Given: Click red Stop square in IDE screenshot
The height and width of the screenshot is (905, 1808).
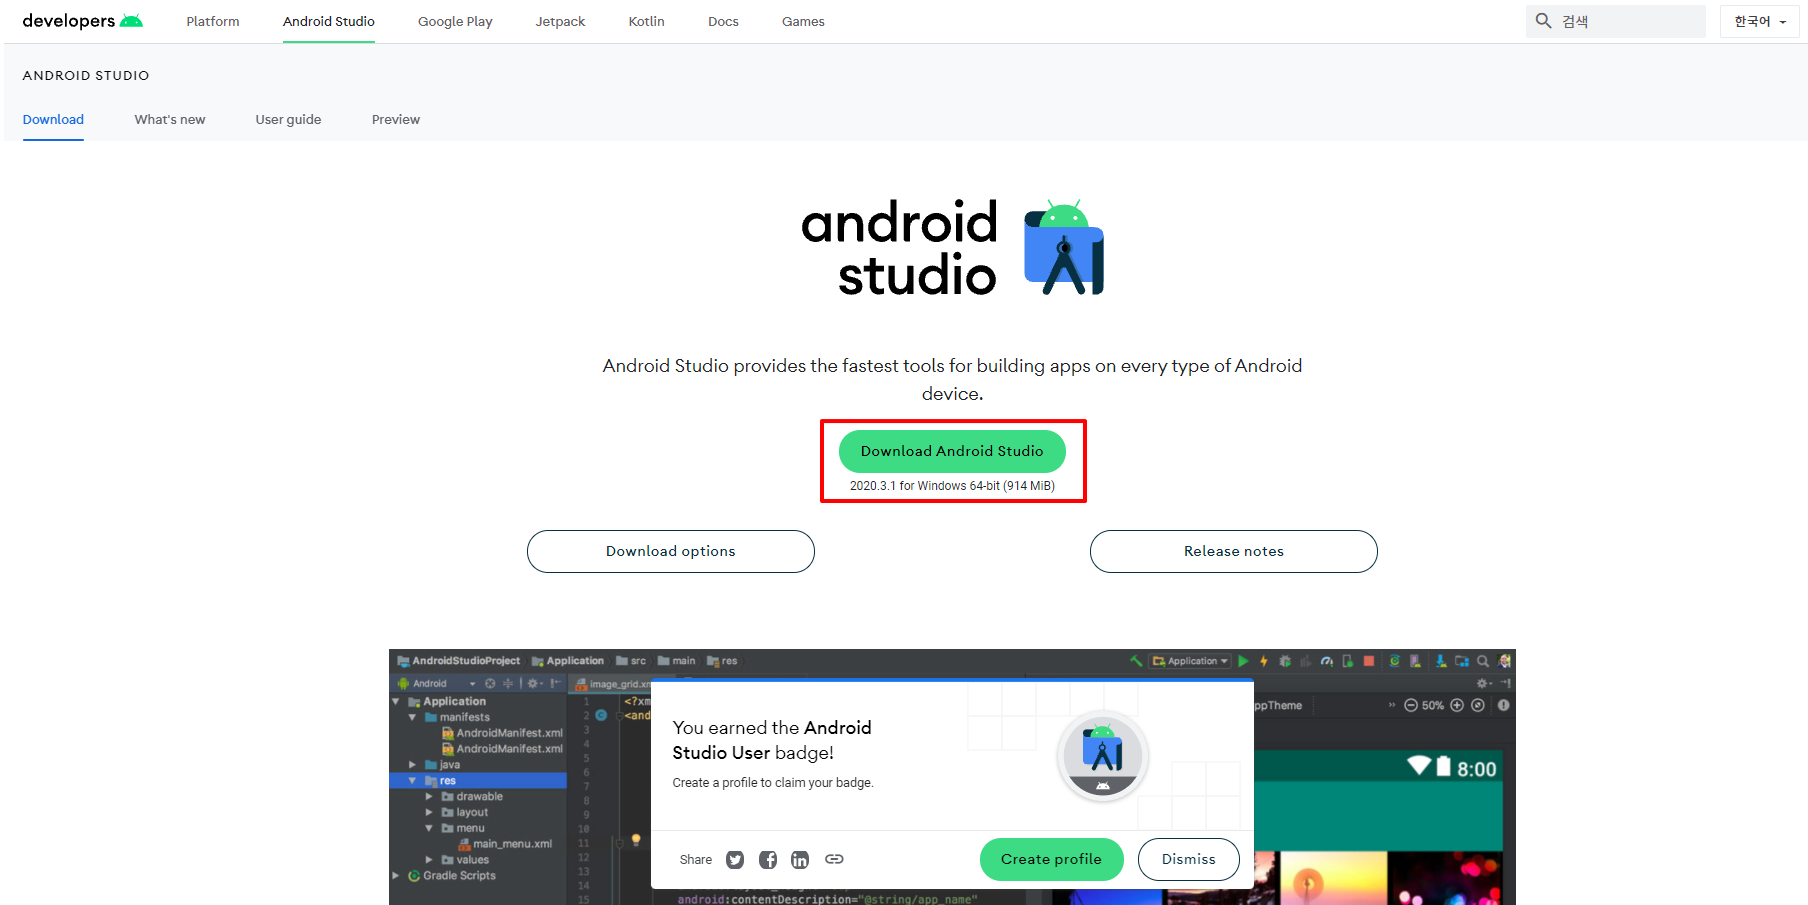Looking at the screenshot, I should [x=1369, y=661].
